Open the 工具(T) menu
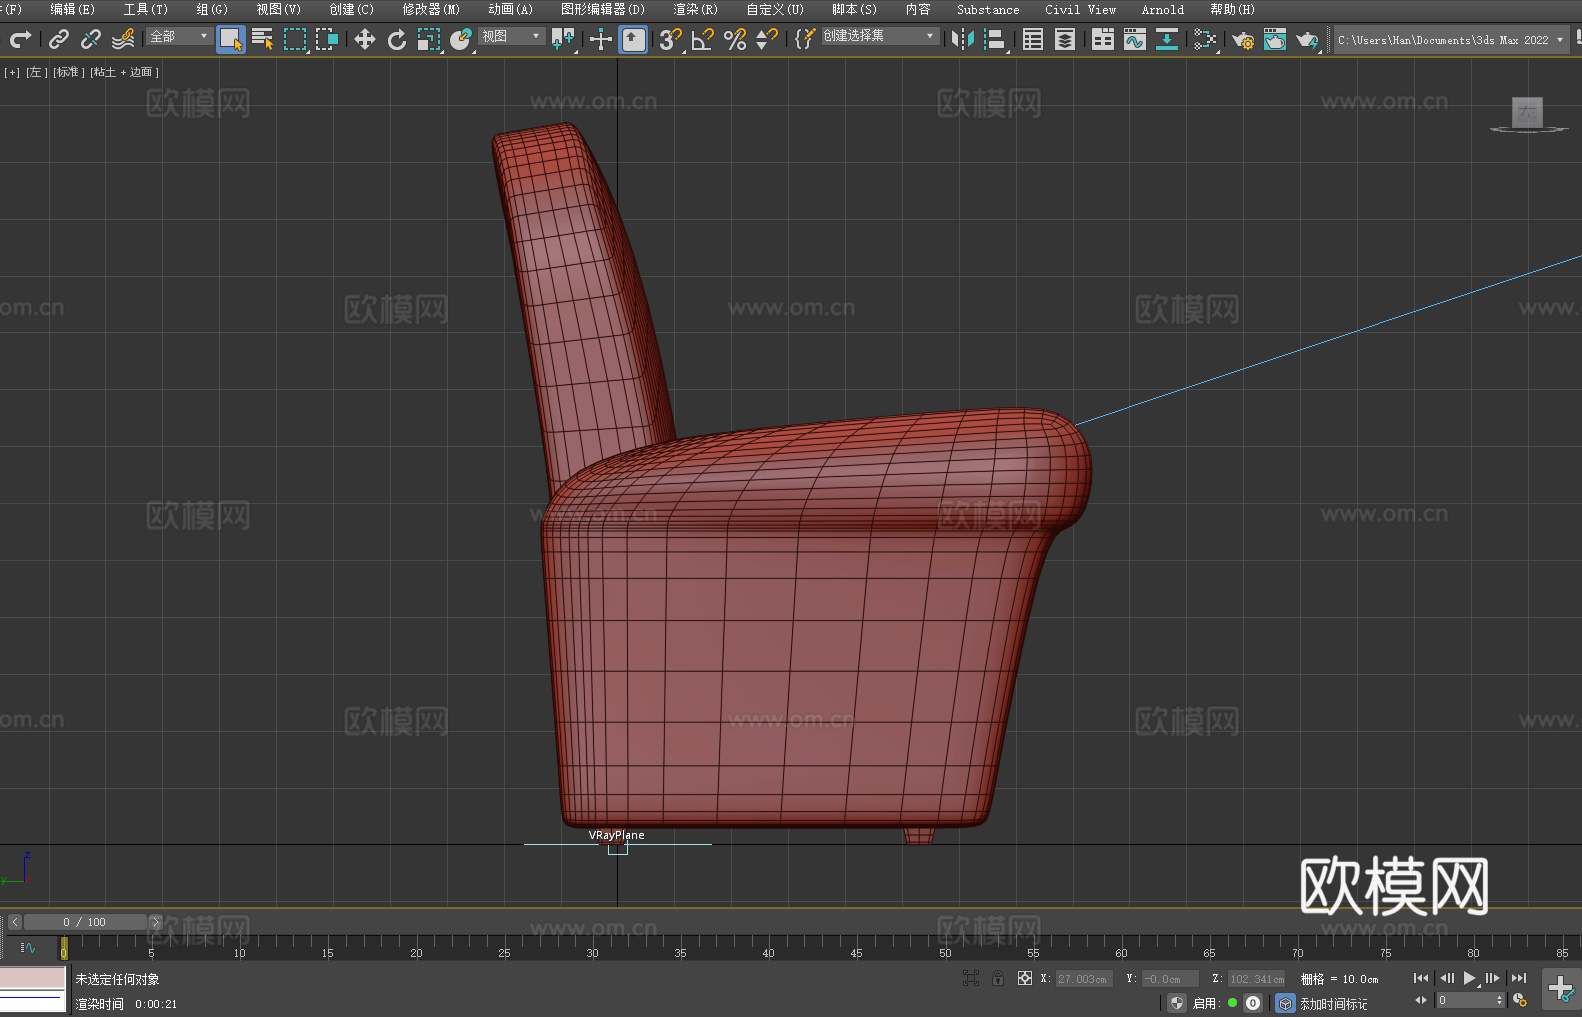This screenshot has width=1582, height=1017. 146,9
